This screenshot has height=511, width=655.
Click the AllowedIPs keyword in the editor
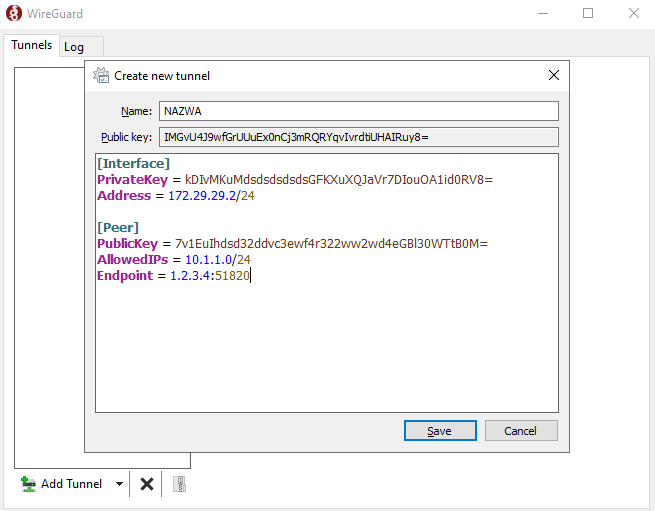coord(132,259)
